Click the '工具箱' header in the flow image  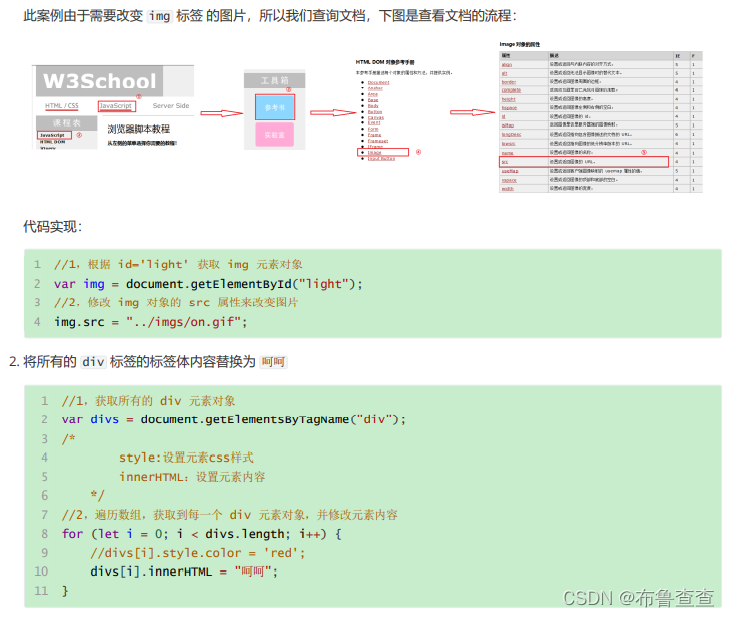click(x=274, y=80)
